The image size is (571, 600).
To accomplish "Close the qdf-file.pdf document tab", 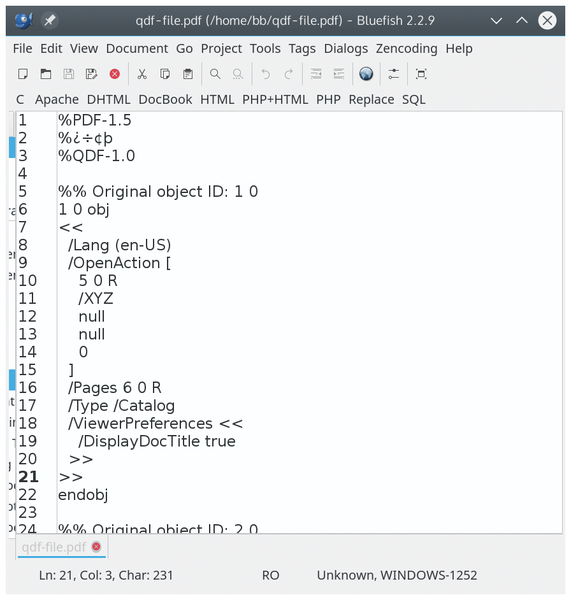I will pos(96,547).
